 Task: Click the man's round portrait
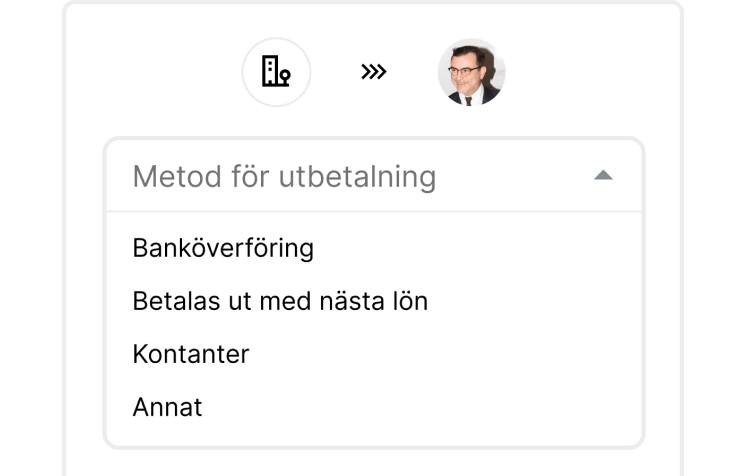[x=472, y=72]
